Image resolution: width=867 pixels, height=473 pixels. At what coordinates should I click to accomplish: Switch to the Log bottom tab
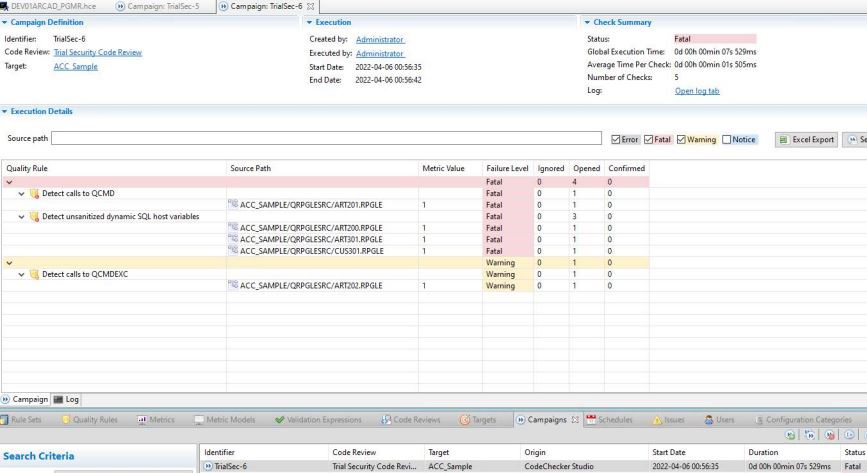tap(66, 399)
